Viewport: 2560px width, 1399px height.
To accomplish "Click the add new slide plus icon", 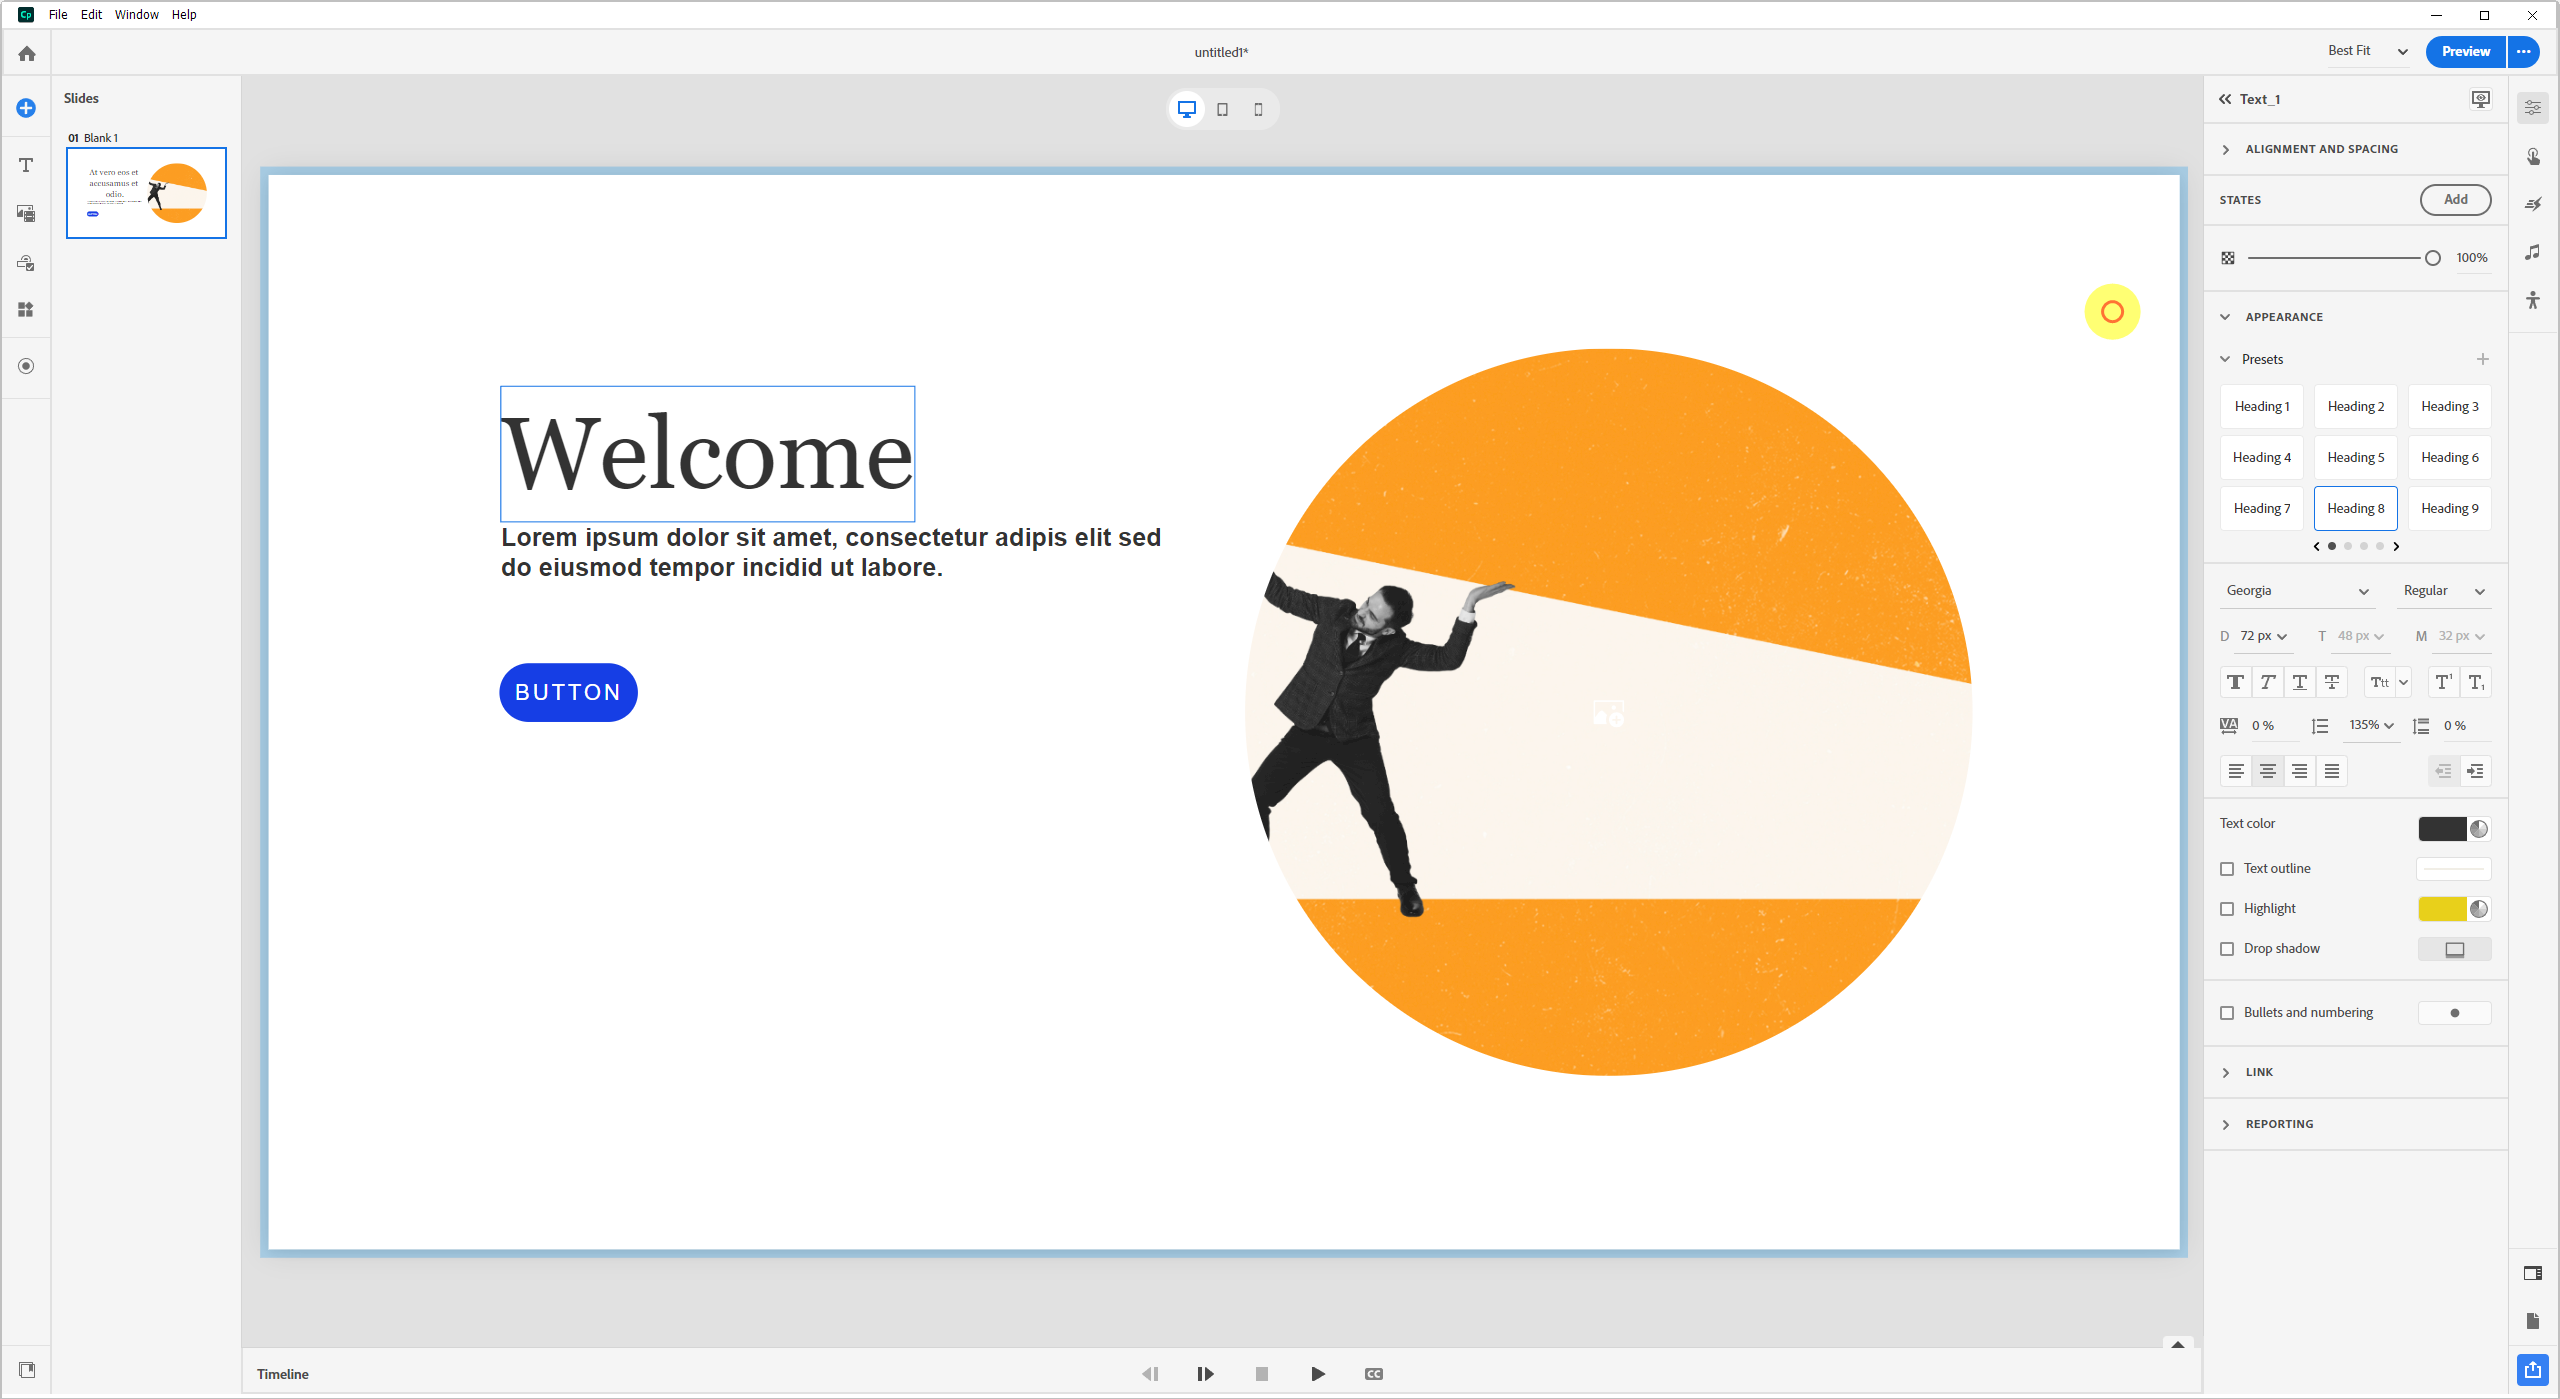I will pyautogui.click(x=26, y=108).
